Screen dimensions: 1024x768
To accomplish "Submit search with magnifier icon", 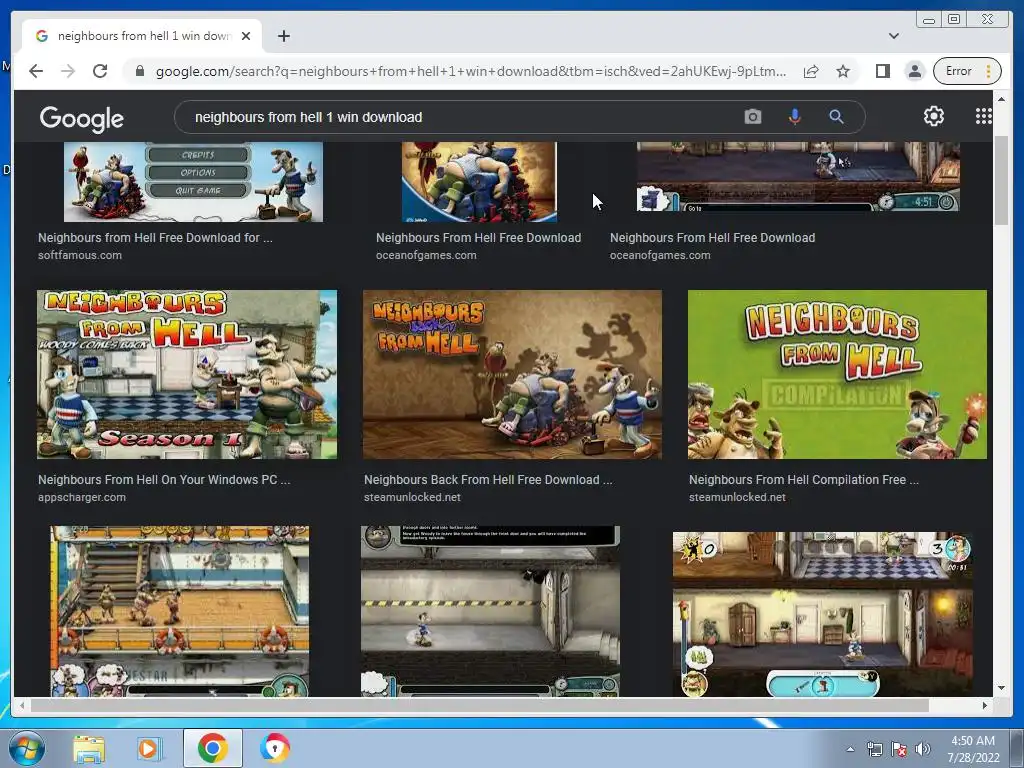I will [x=836, y=117].
